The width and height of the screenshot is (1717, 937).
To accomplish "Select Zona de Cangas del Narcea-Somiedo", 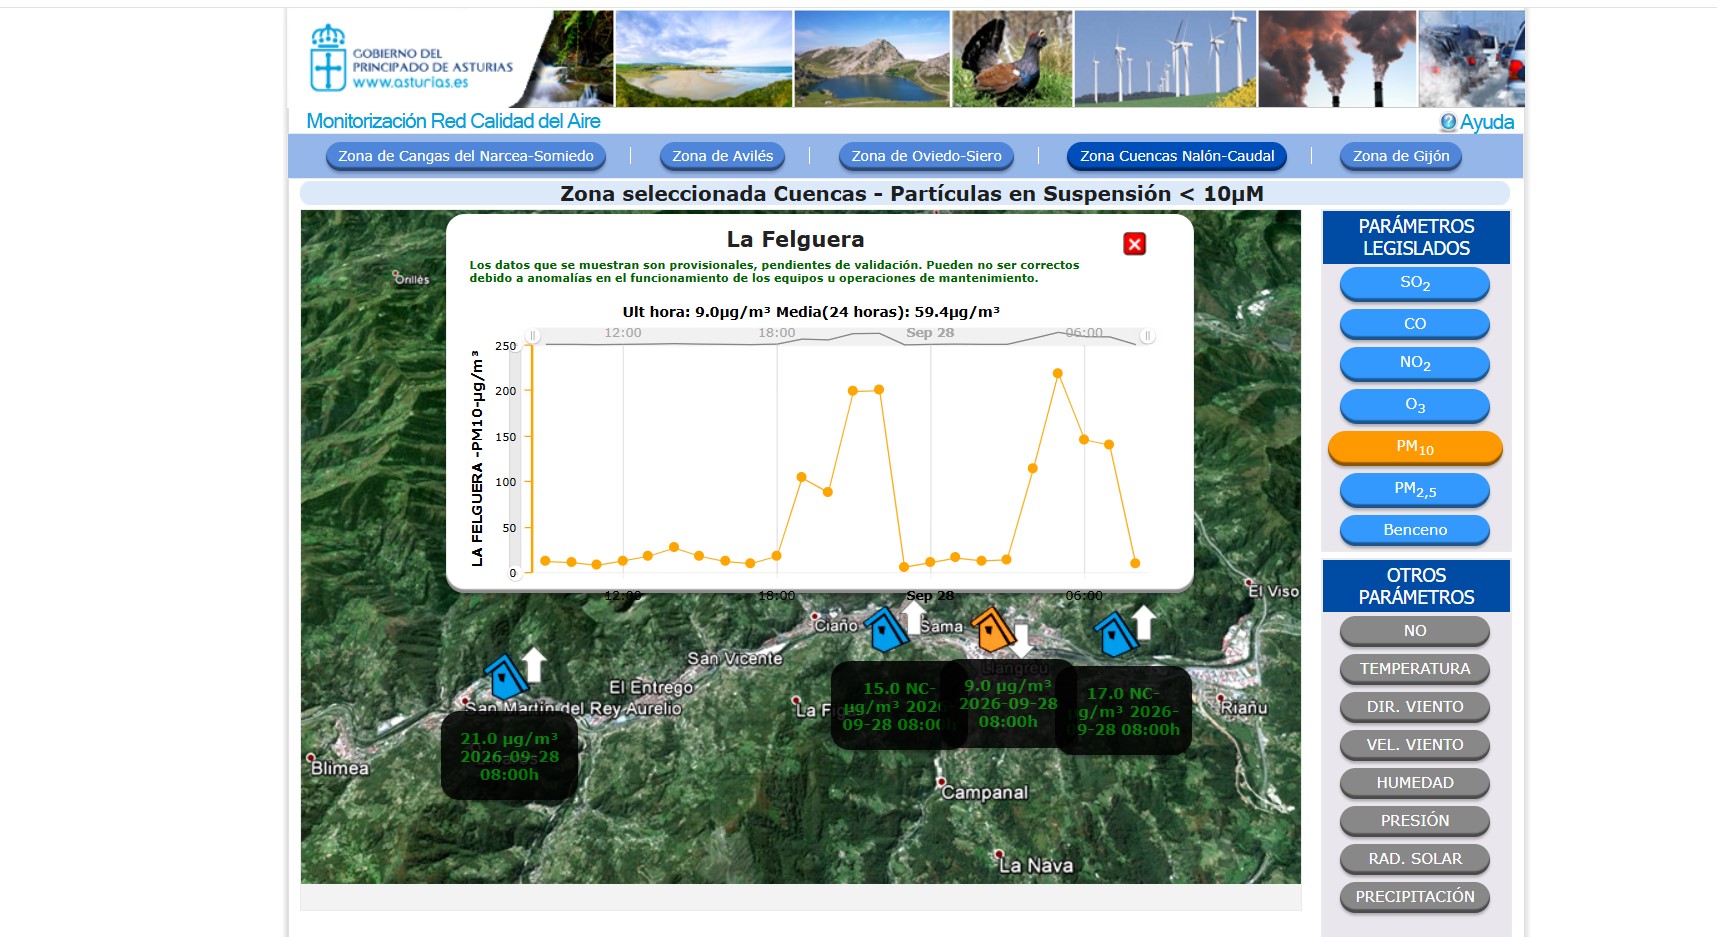I will point(465,156).
